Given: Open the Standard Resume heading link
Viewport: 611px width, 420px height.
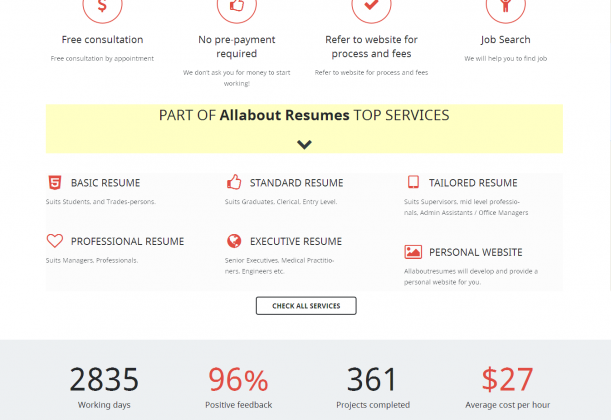Looking at the screenshot, I should tap(296, 183).
